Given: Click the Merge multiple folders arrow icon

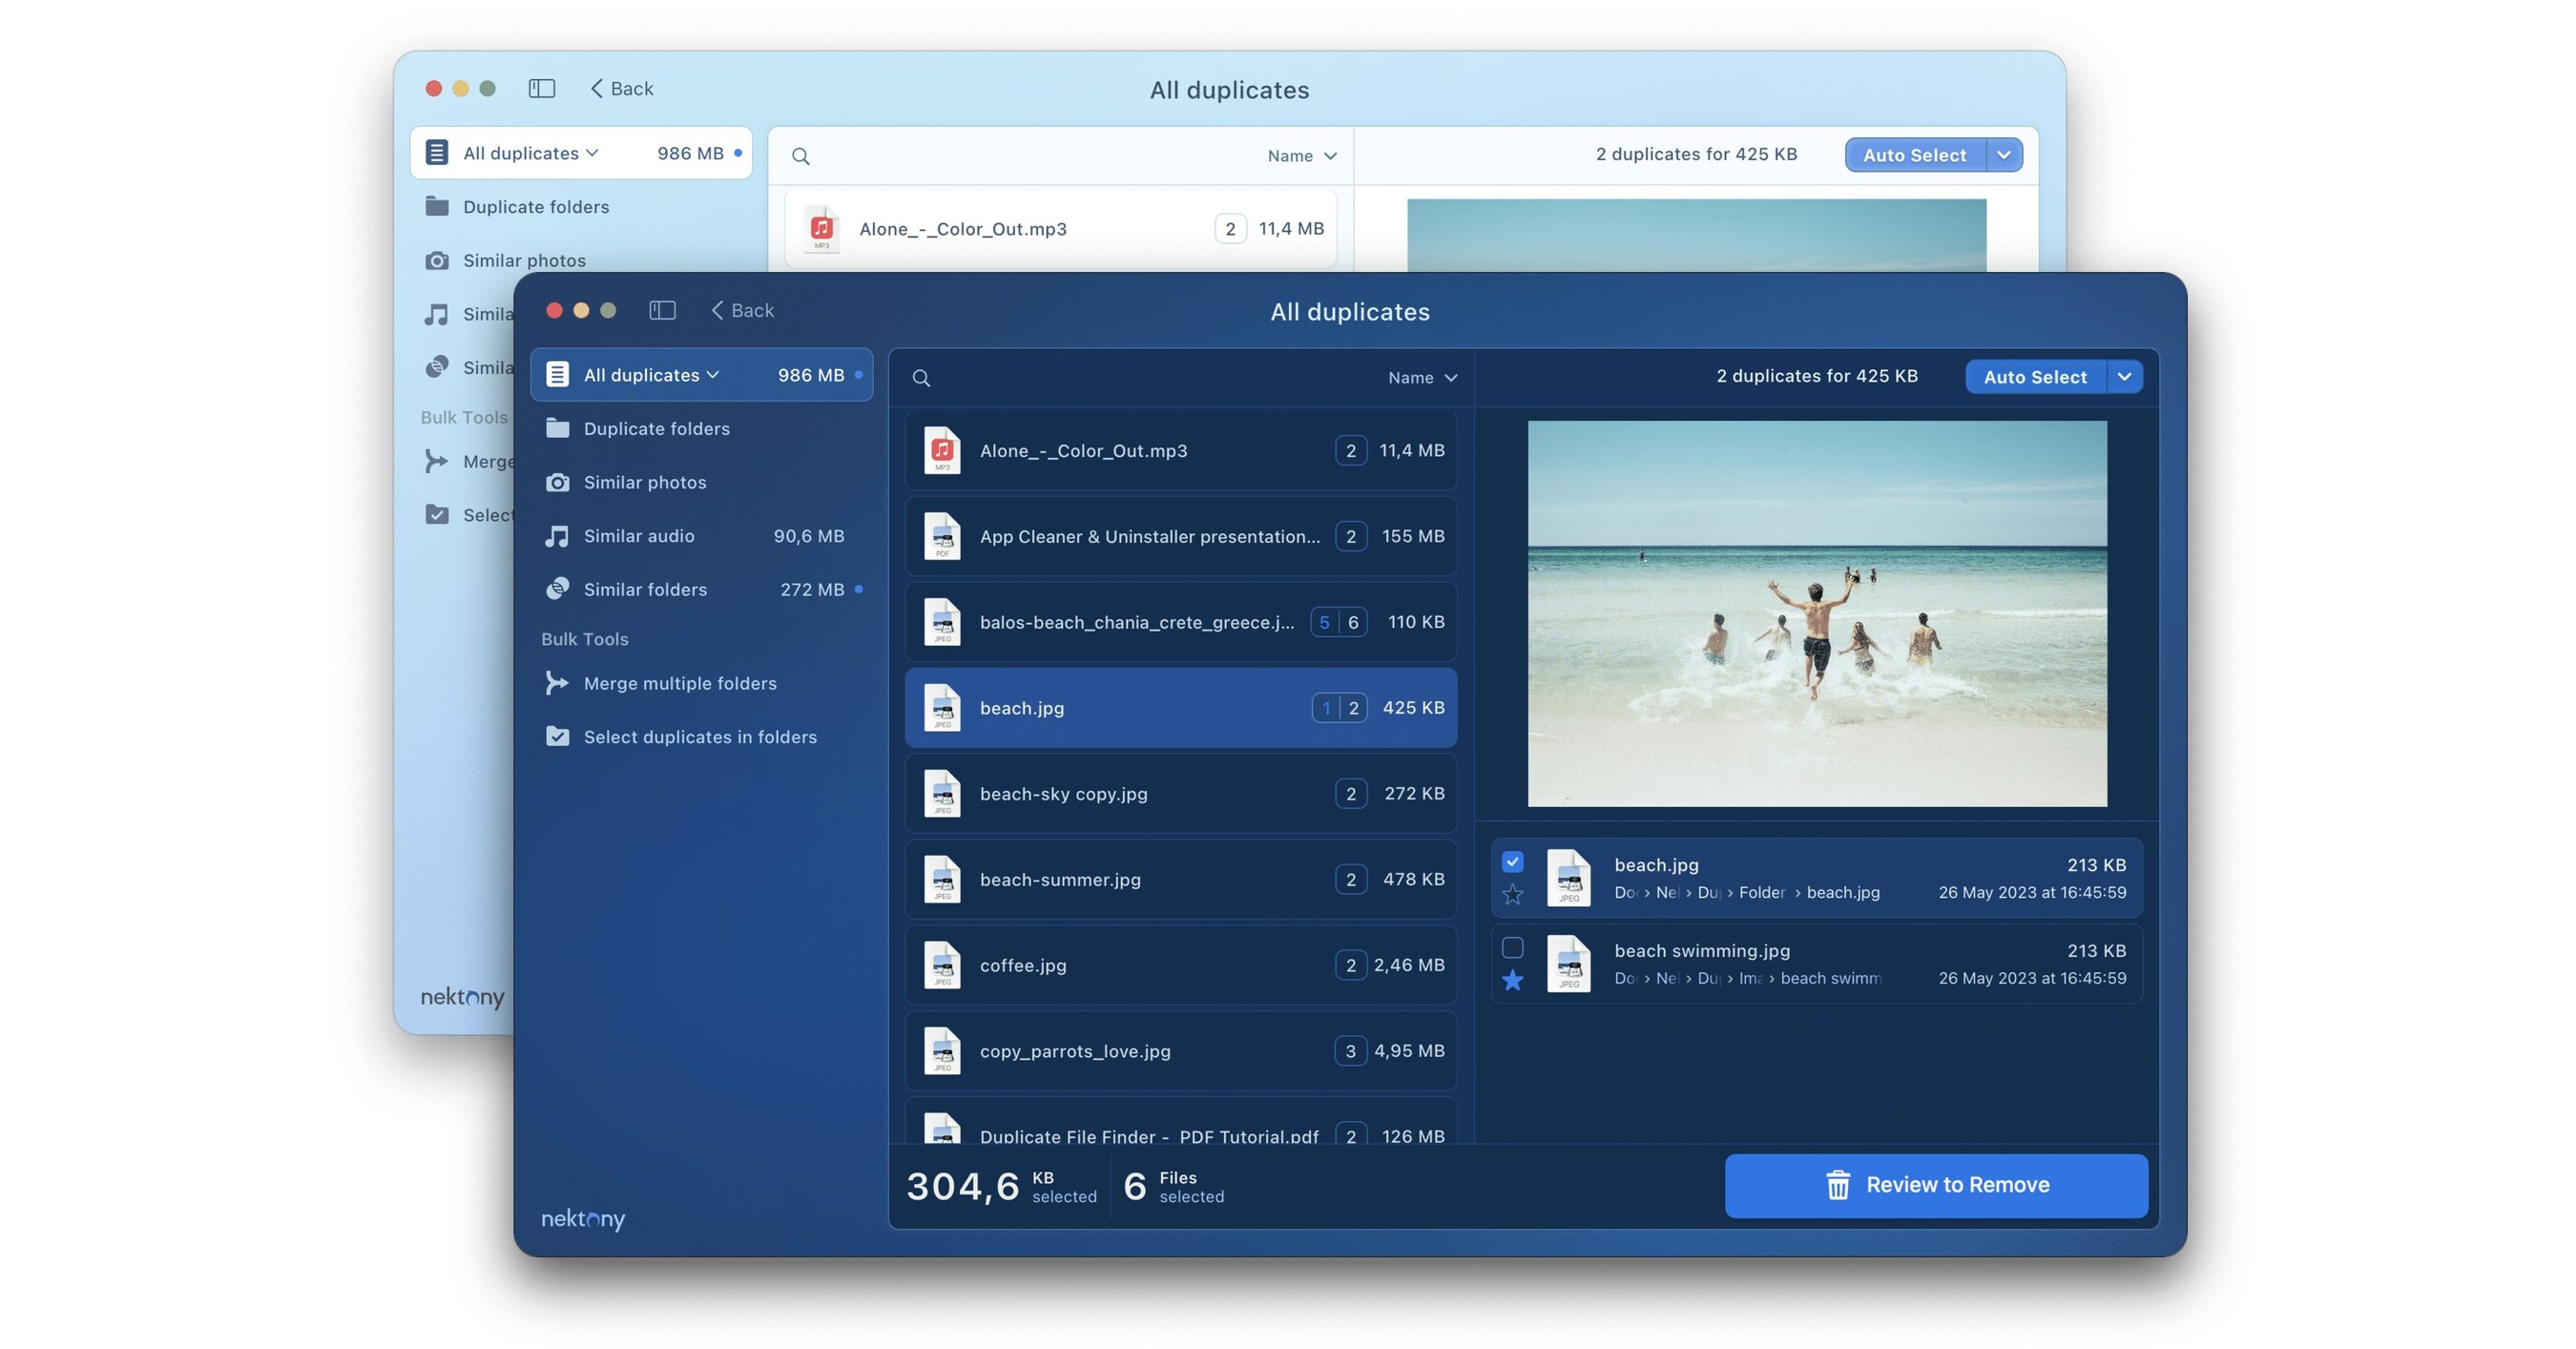Looking at the screenshot, I should [x=557, y=683].
